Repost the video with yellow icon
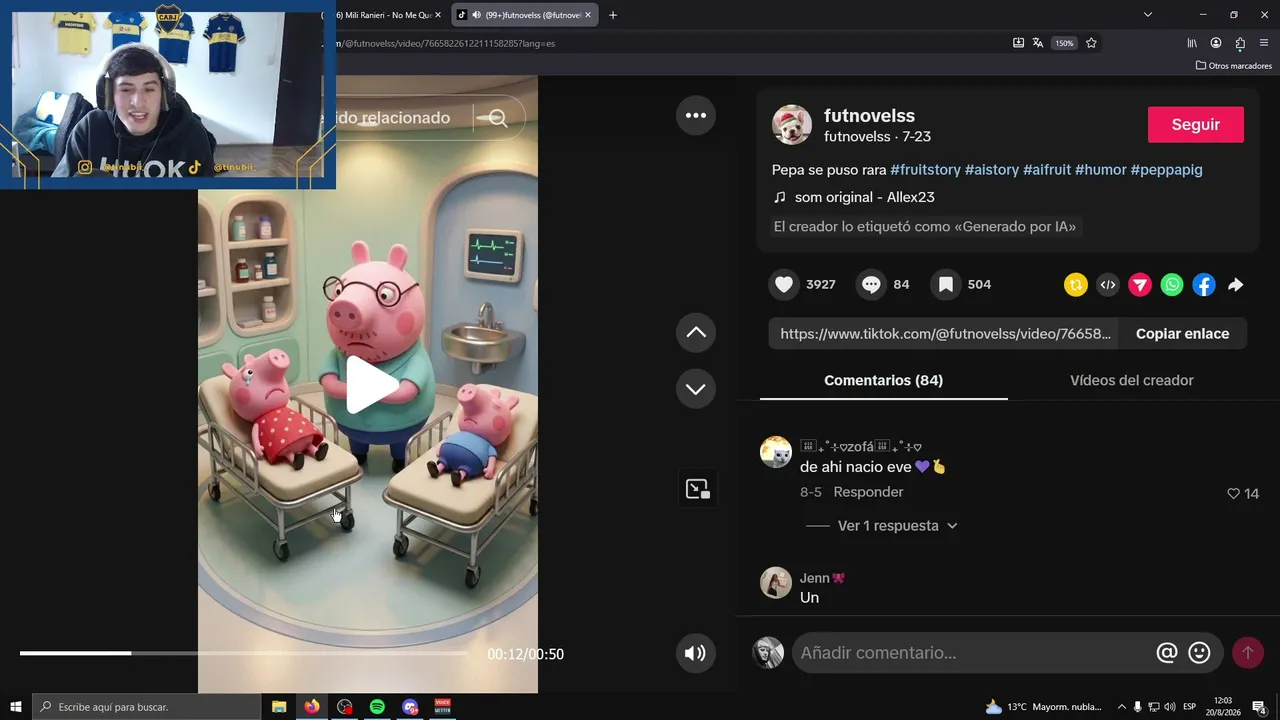The image size is (1280, 720). pos(1076,285)
